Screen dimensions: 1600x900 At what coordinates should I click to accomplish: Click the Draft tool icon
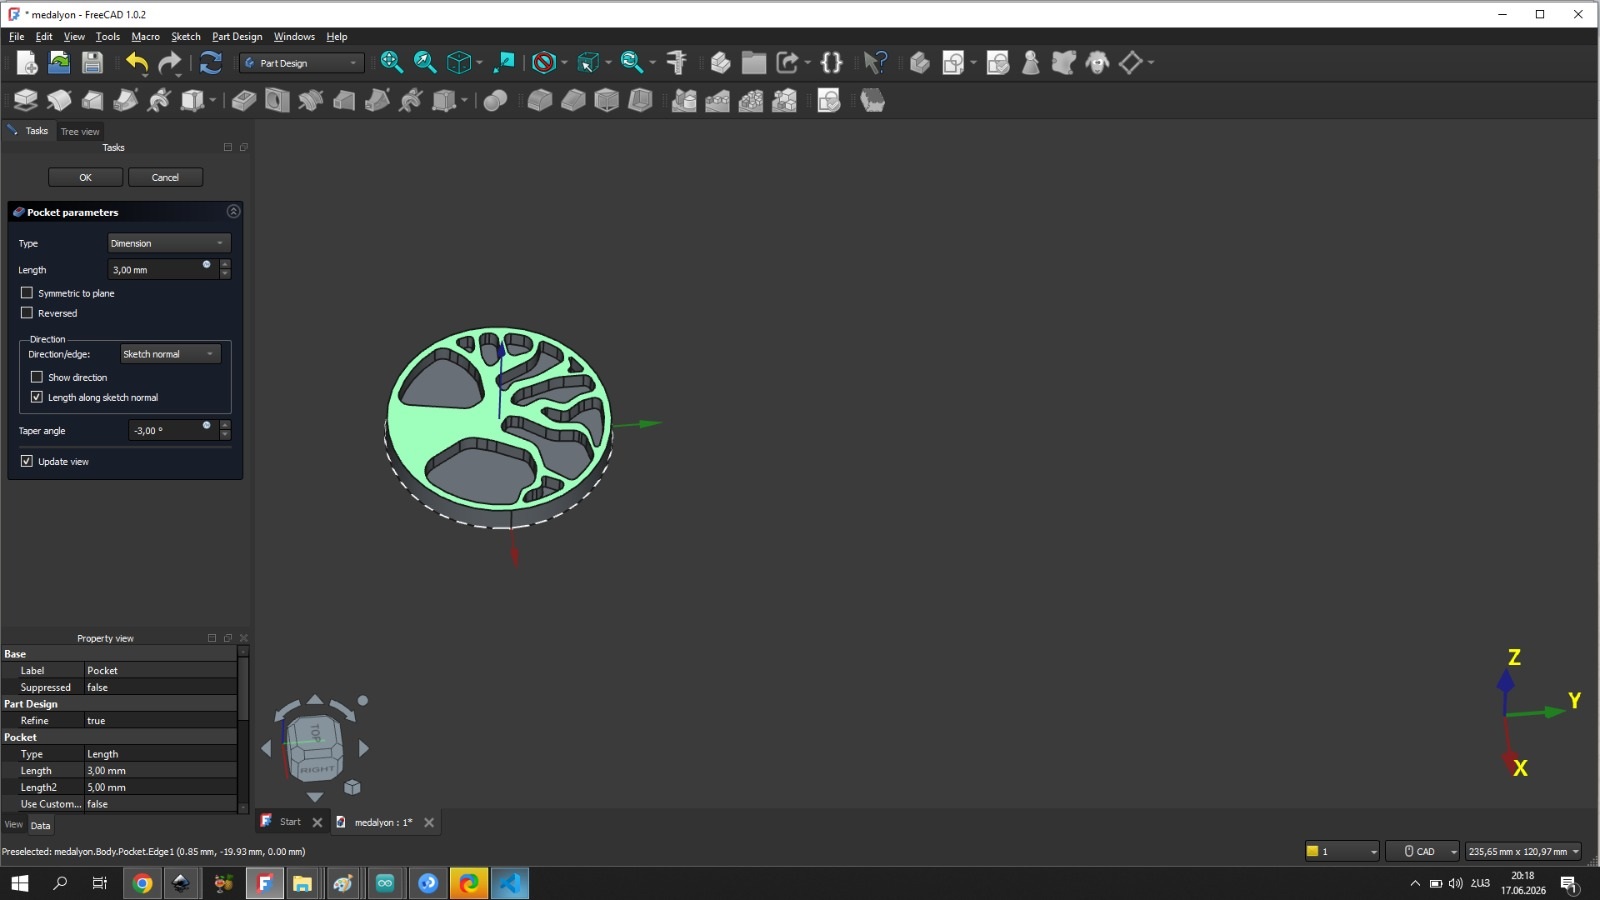click(x=607, y=100)
